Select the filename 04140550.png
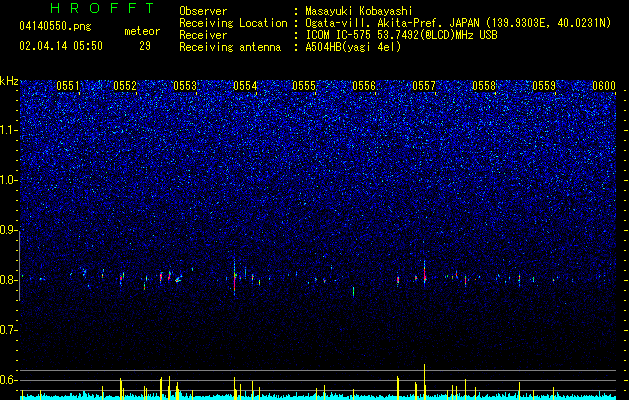 point(55,27)
